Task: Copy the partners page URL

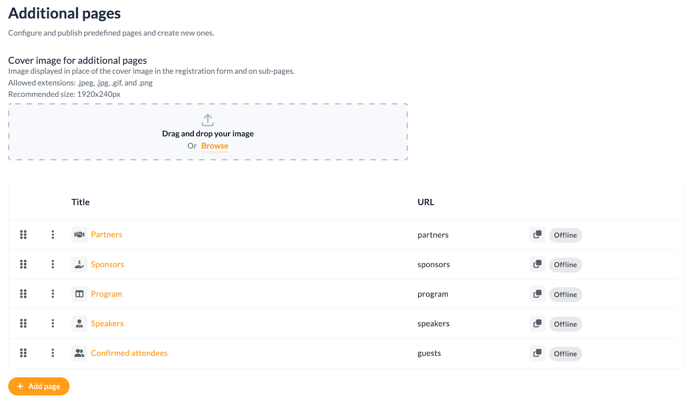Action: (537, 235)
